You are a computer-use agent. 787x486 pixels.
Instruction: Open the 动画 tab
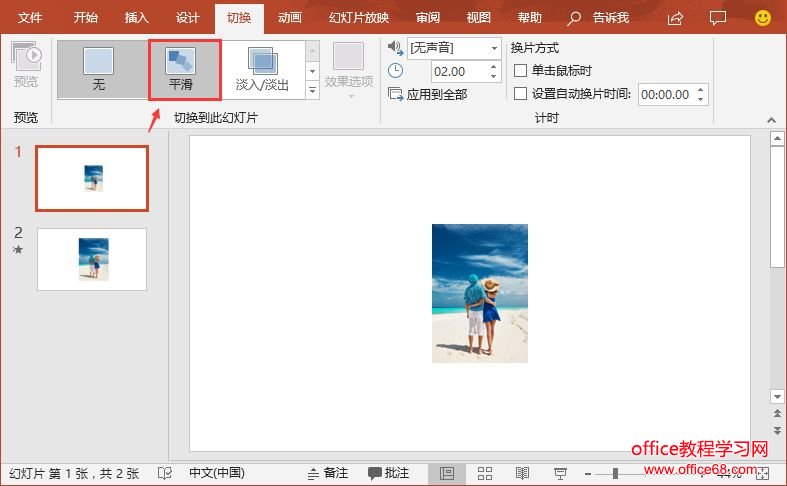pyautogui.click(x=290, y=18)
